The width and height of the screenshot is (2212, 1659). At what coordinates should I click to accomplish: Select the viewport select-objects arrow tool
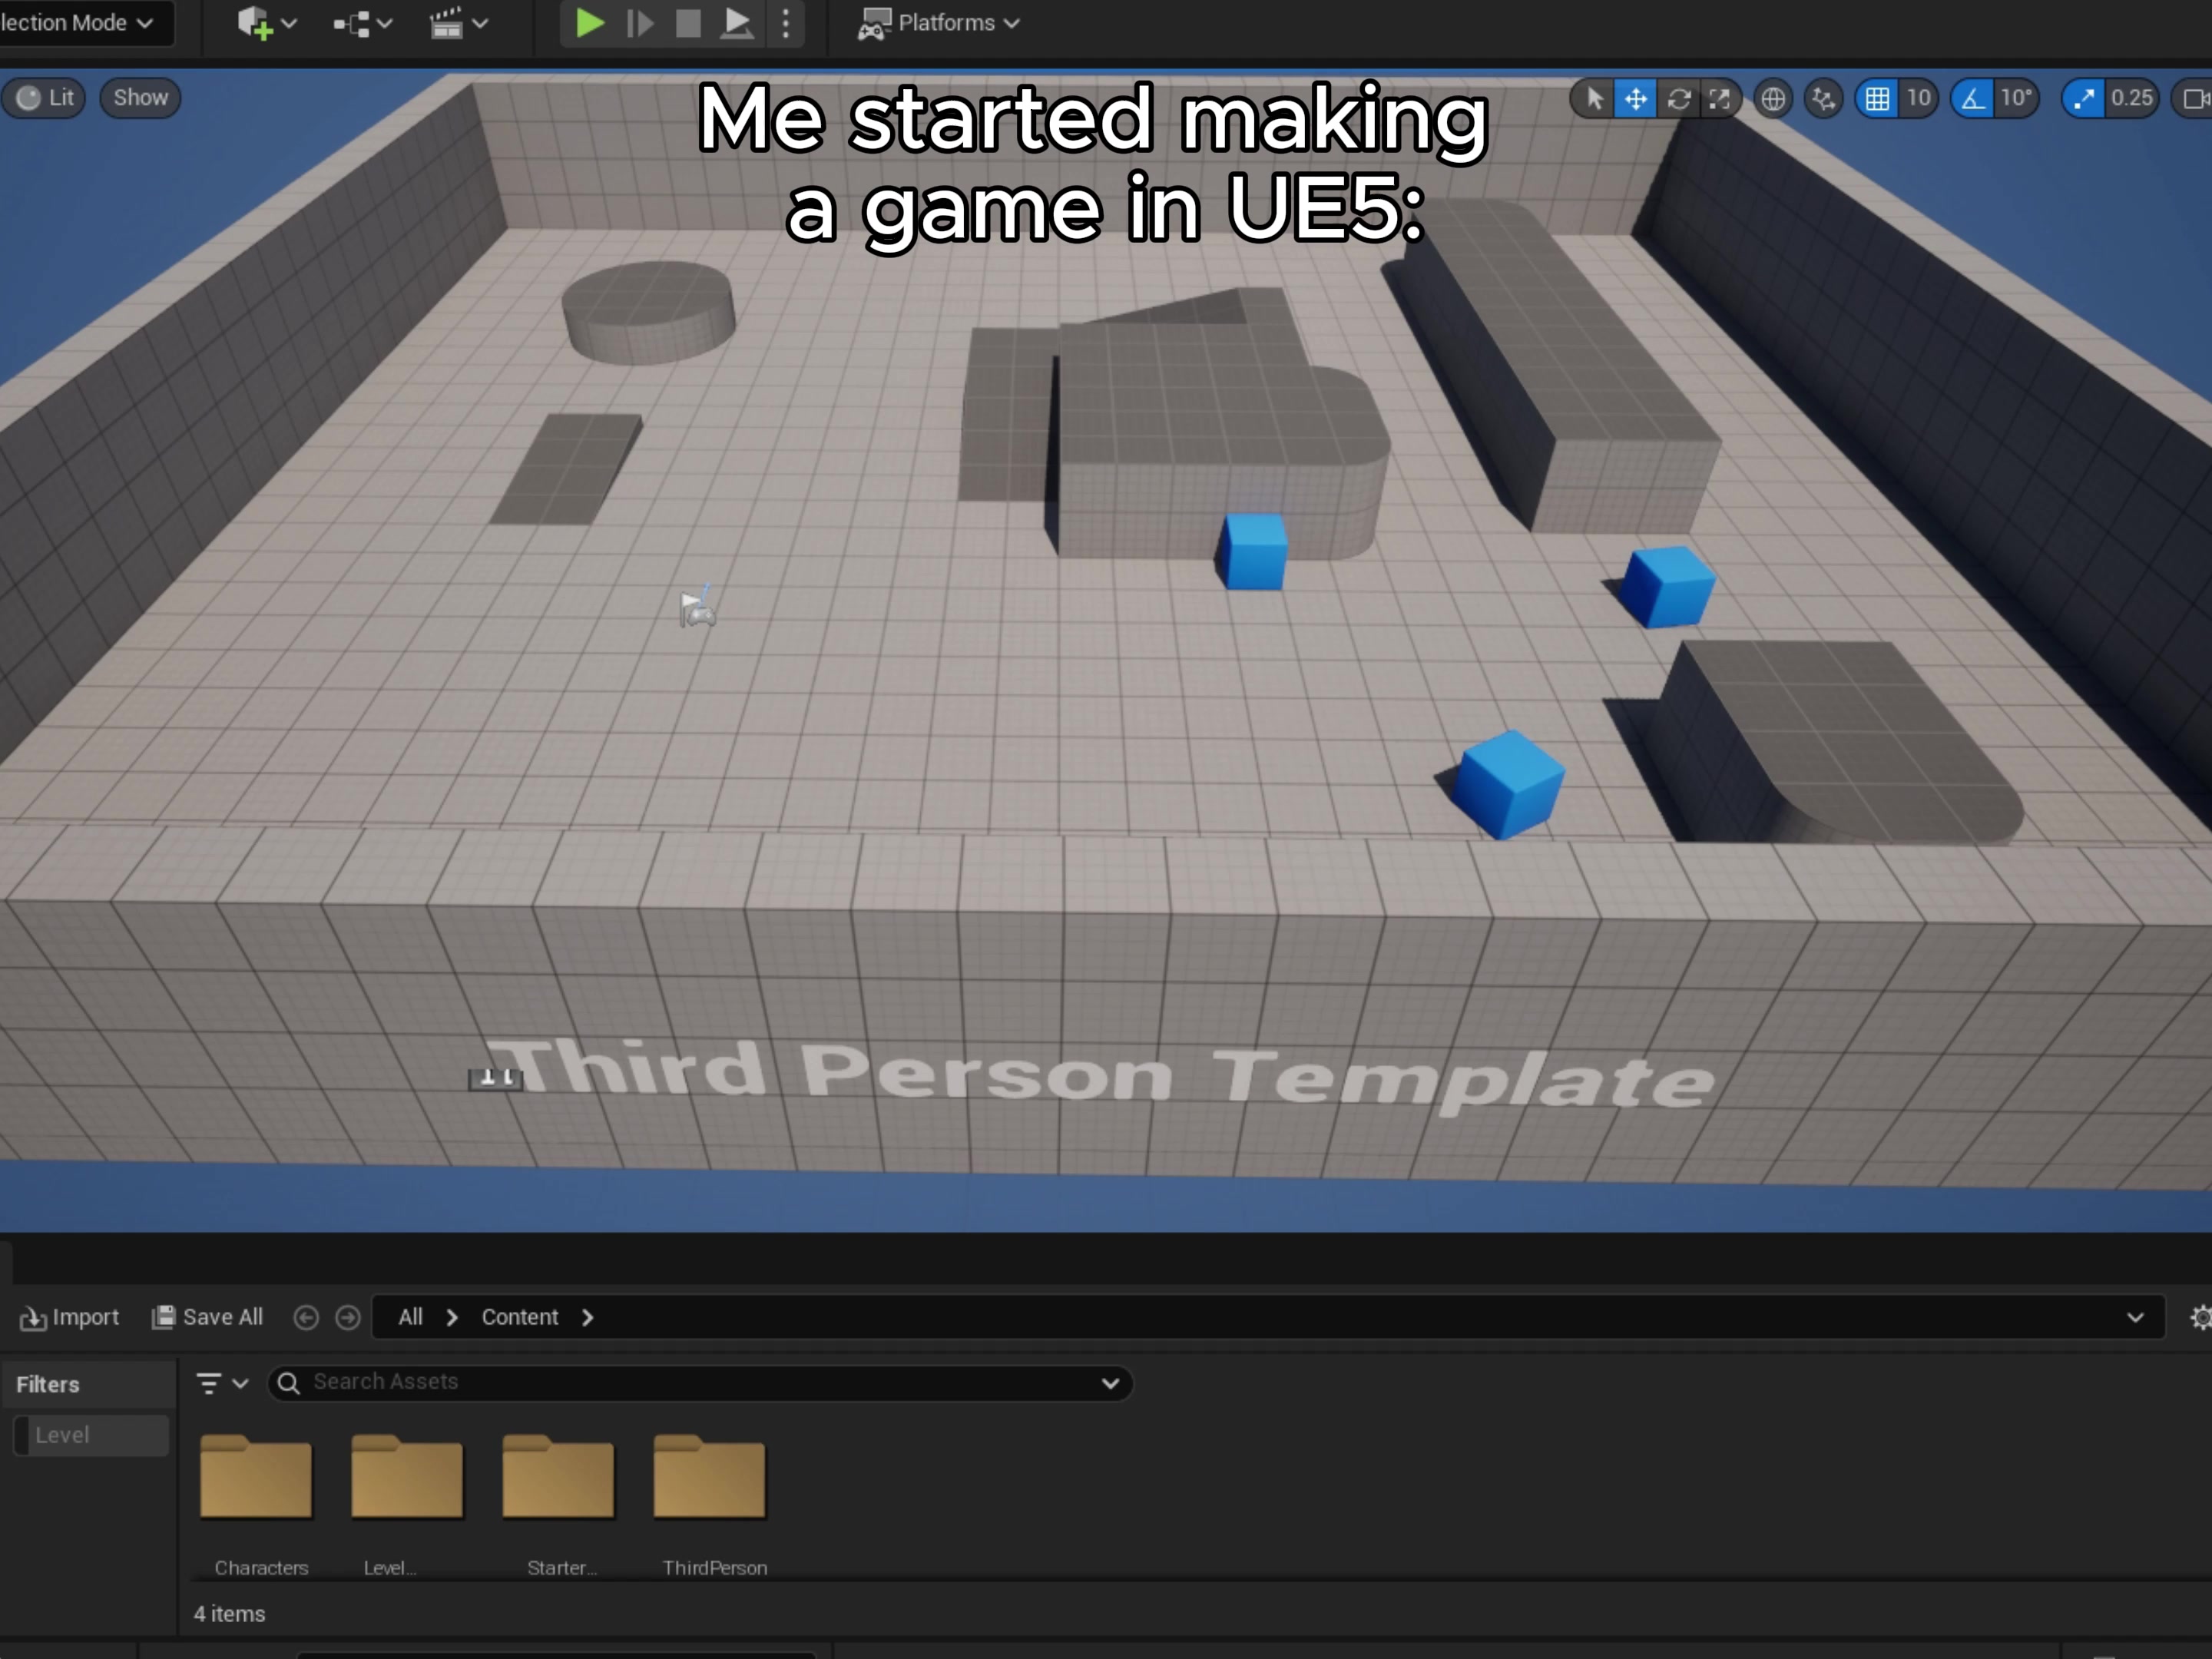(x=1594, y=99)
